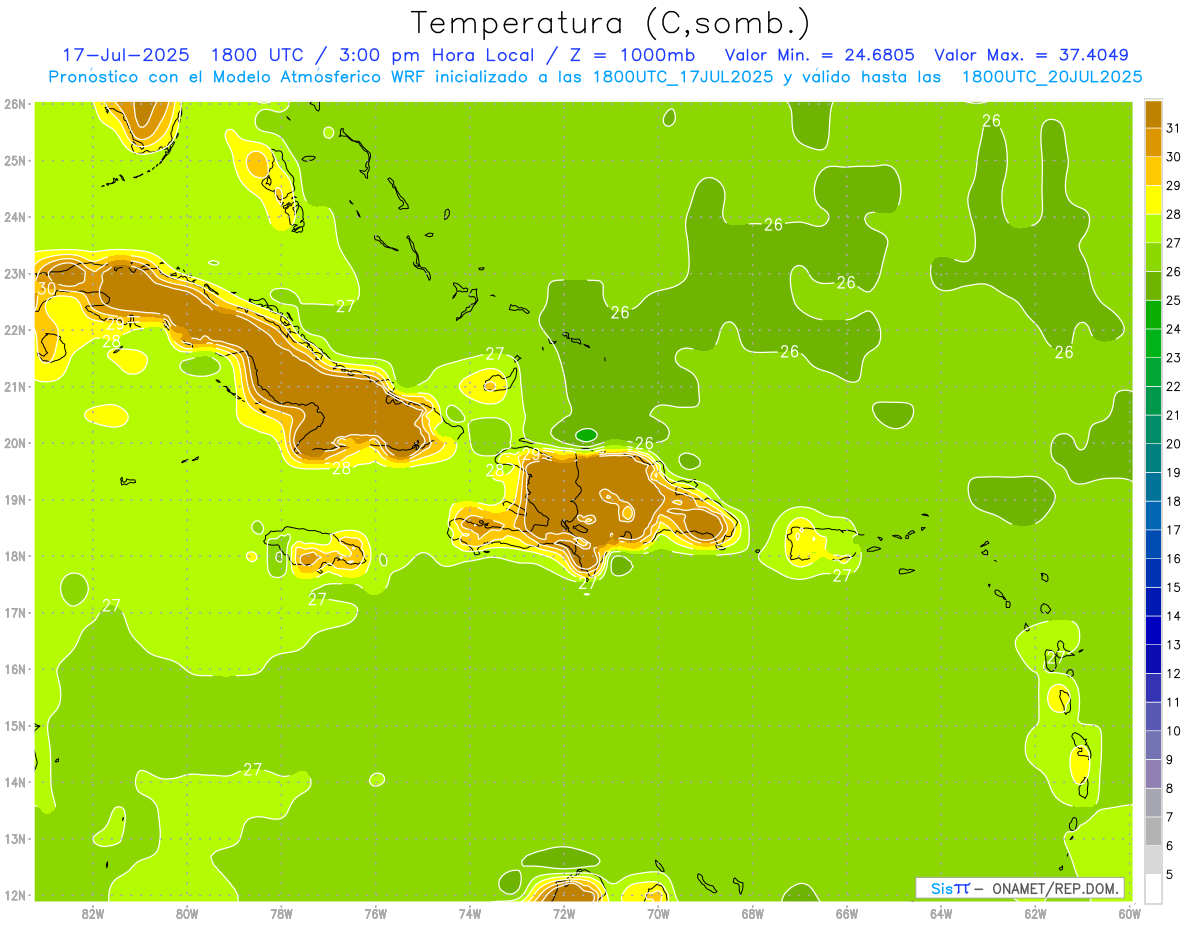Click color bar scale value "13"
This screenshot has width=1200, height=927.
[x=1173, y=645]
